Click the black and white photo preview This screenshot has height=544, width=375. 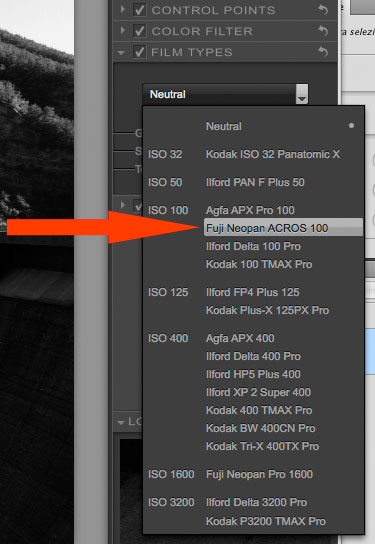point(37,271)
